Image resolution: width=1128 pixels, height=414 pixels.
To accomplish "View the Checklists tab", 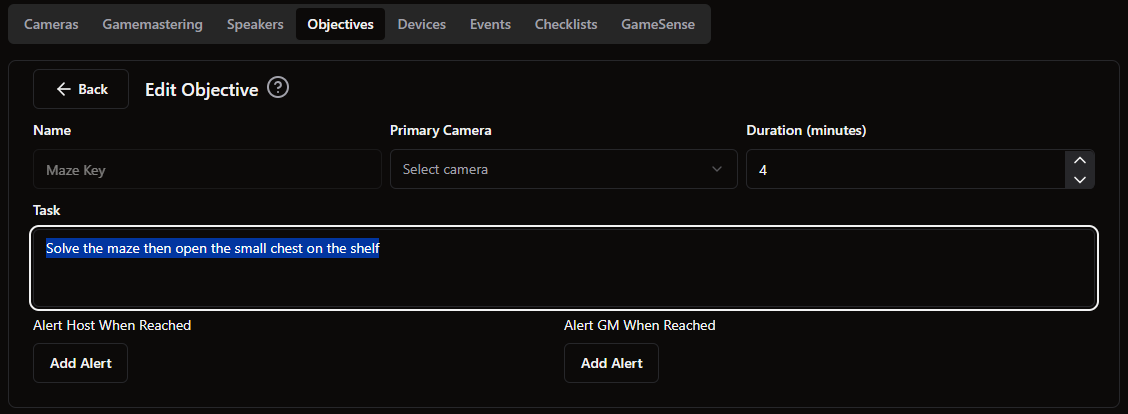I will pyautogui.click(x=565, y=24).
